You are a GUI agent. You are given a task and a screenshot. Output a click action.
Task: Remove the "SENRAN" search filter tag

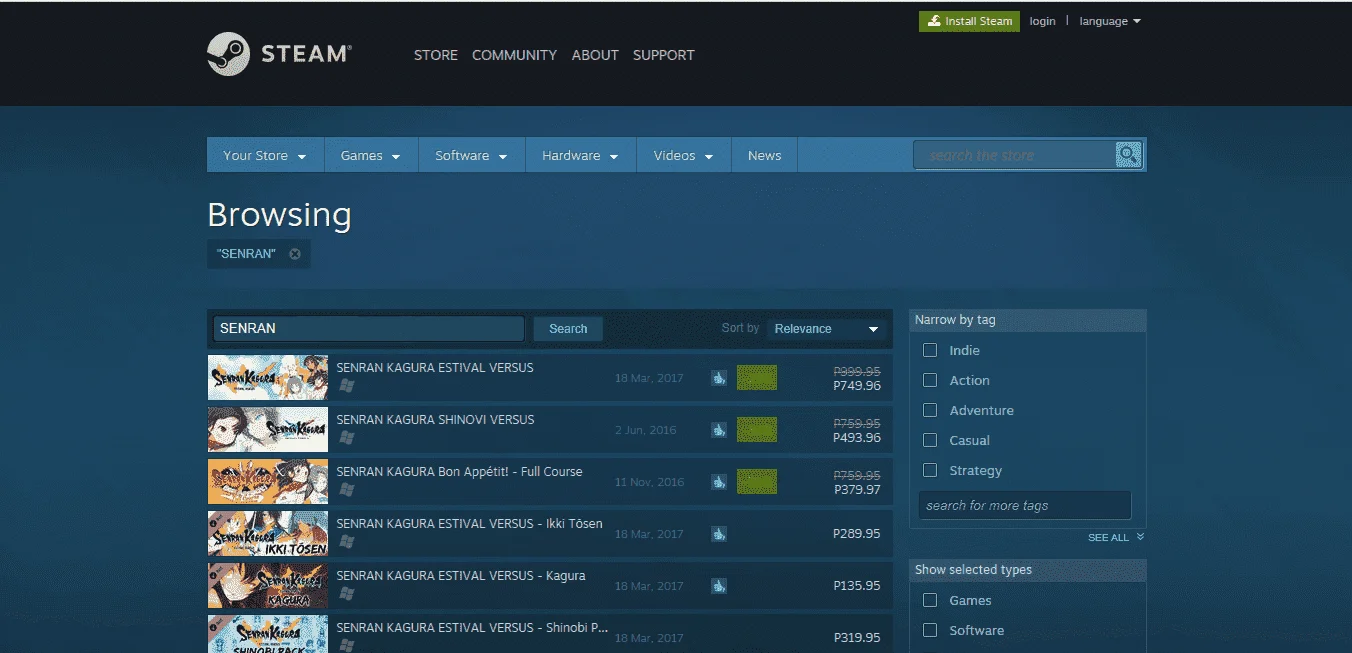tap(295, 254)
